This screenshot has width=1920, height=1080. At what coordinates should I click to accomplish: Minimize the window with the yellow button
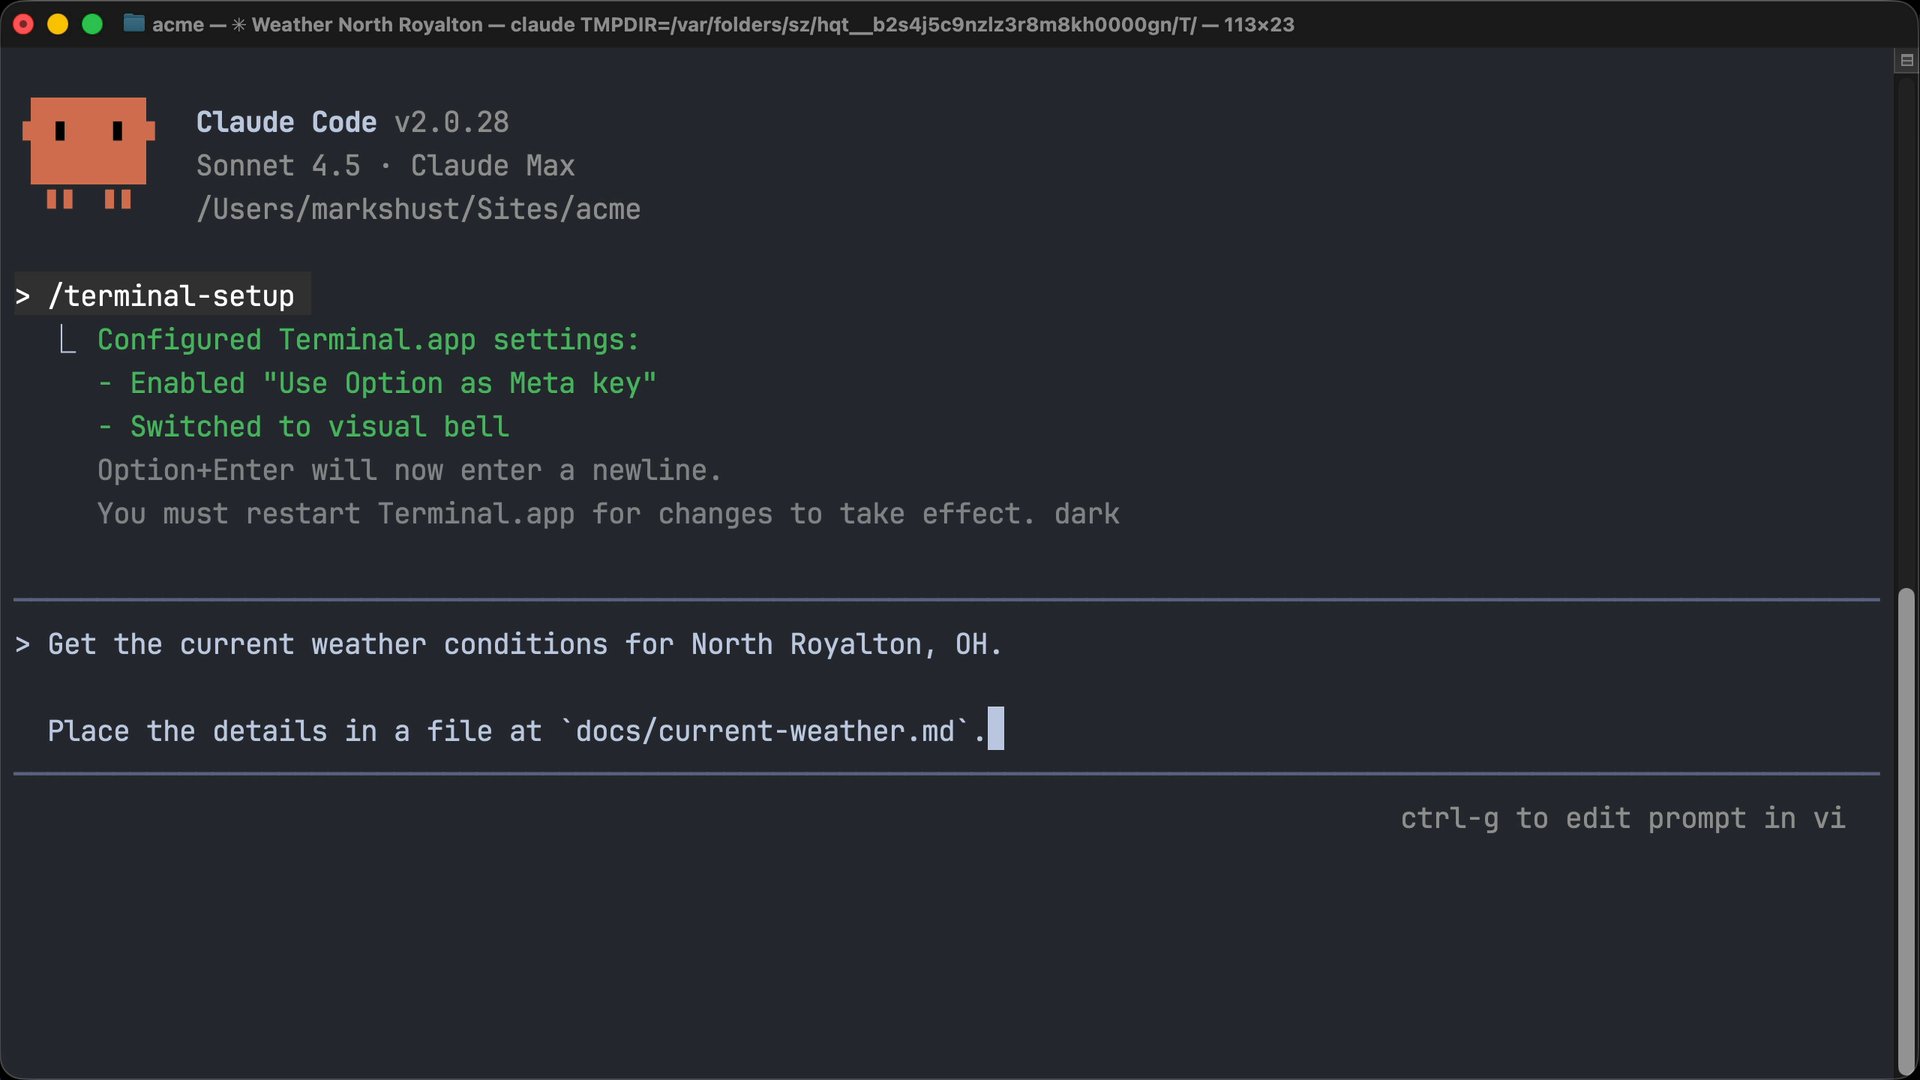pyautogui.click(x=58, y=24)
